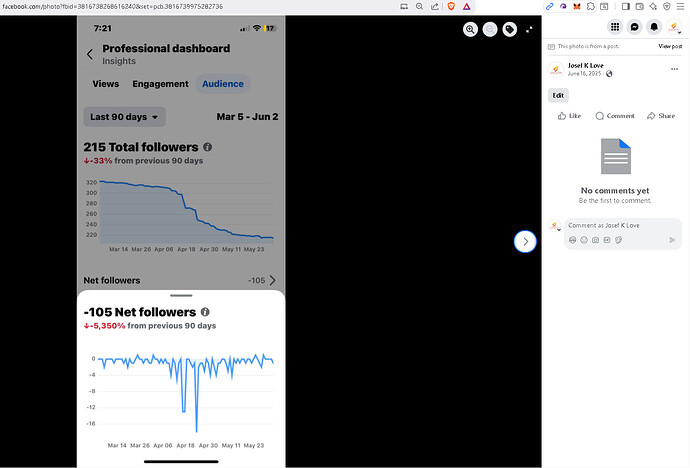
Task: Open Messenger chats
Action: pos(634,27)
